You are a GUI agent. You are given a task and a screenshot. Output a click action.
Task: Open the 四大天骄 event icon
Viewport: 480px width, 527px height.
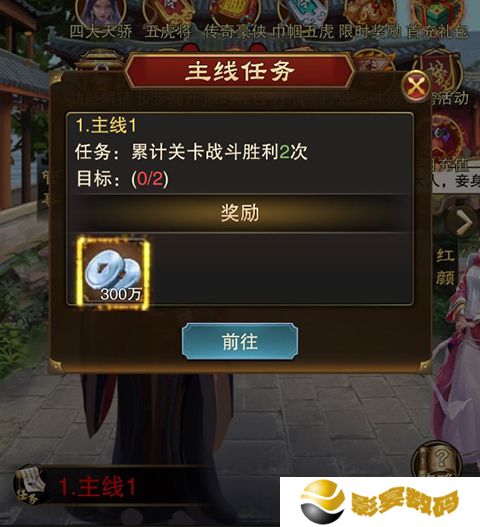coord(101,18)
